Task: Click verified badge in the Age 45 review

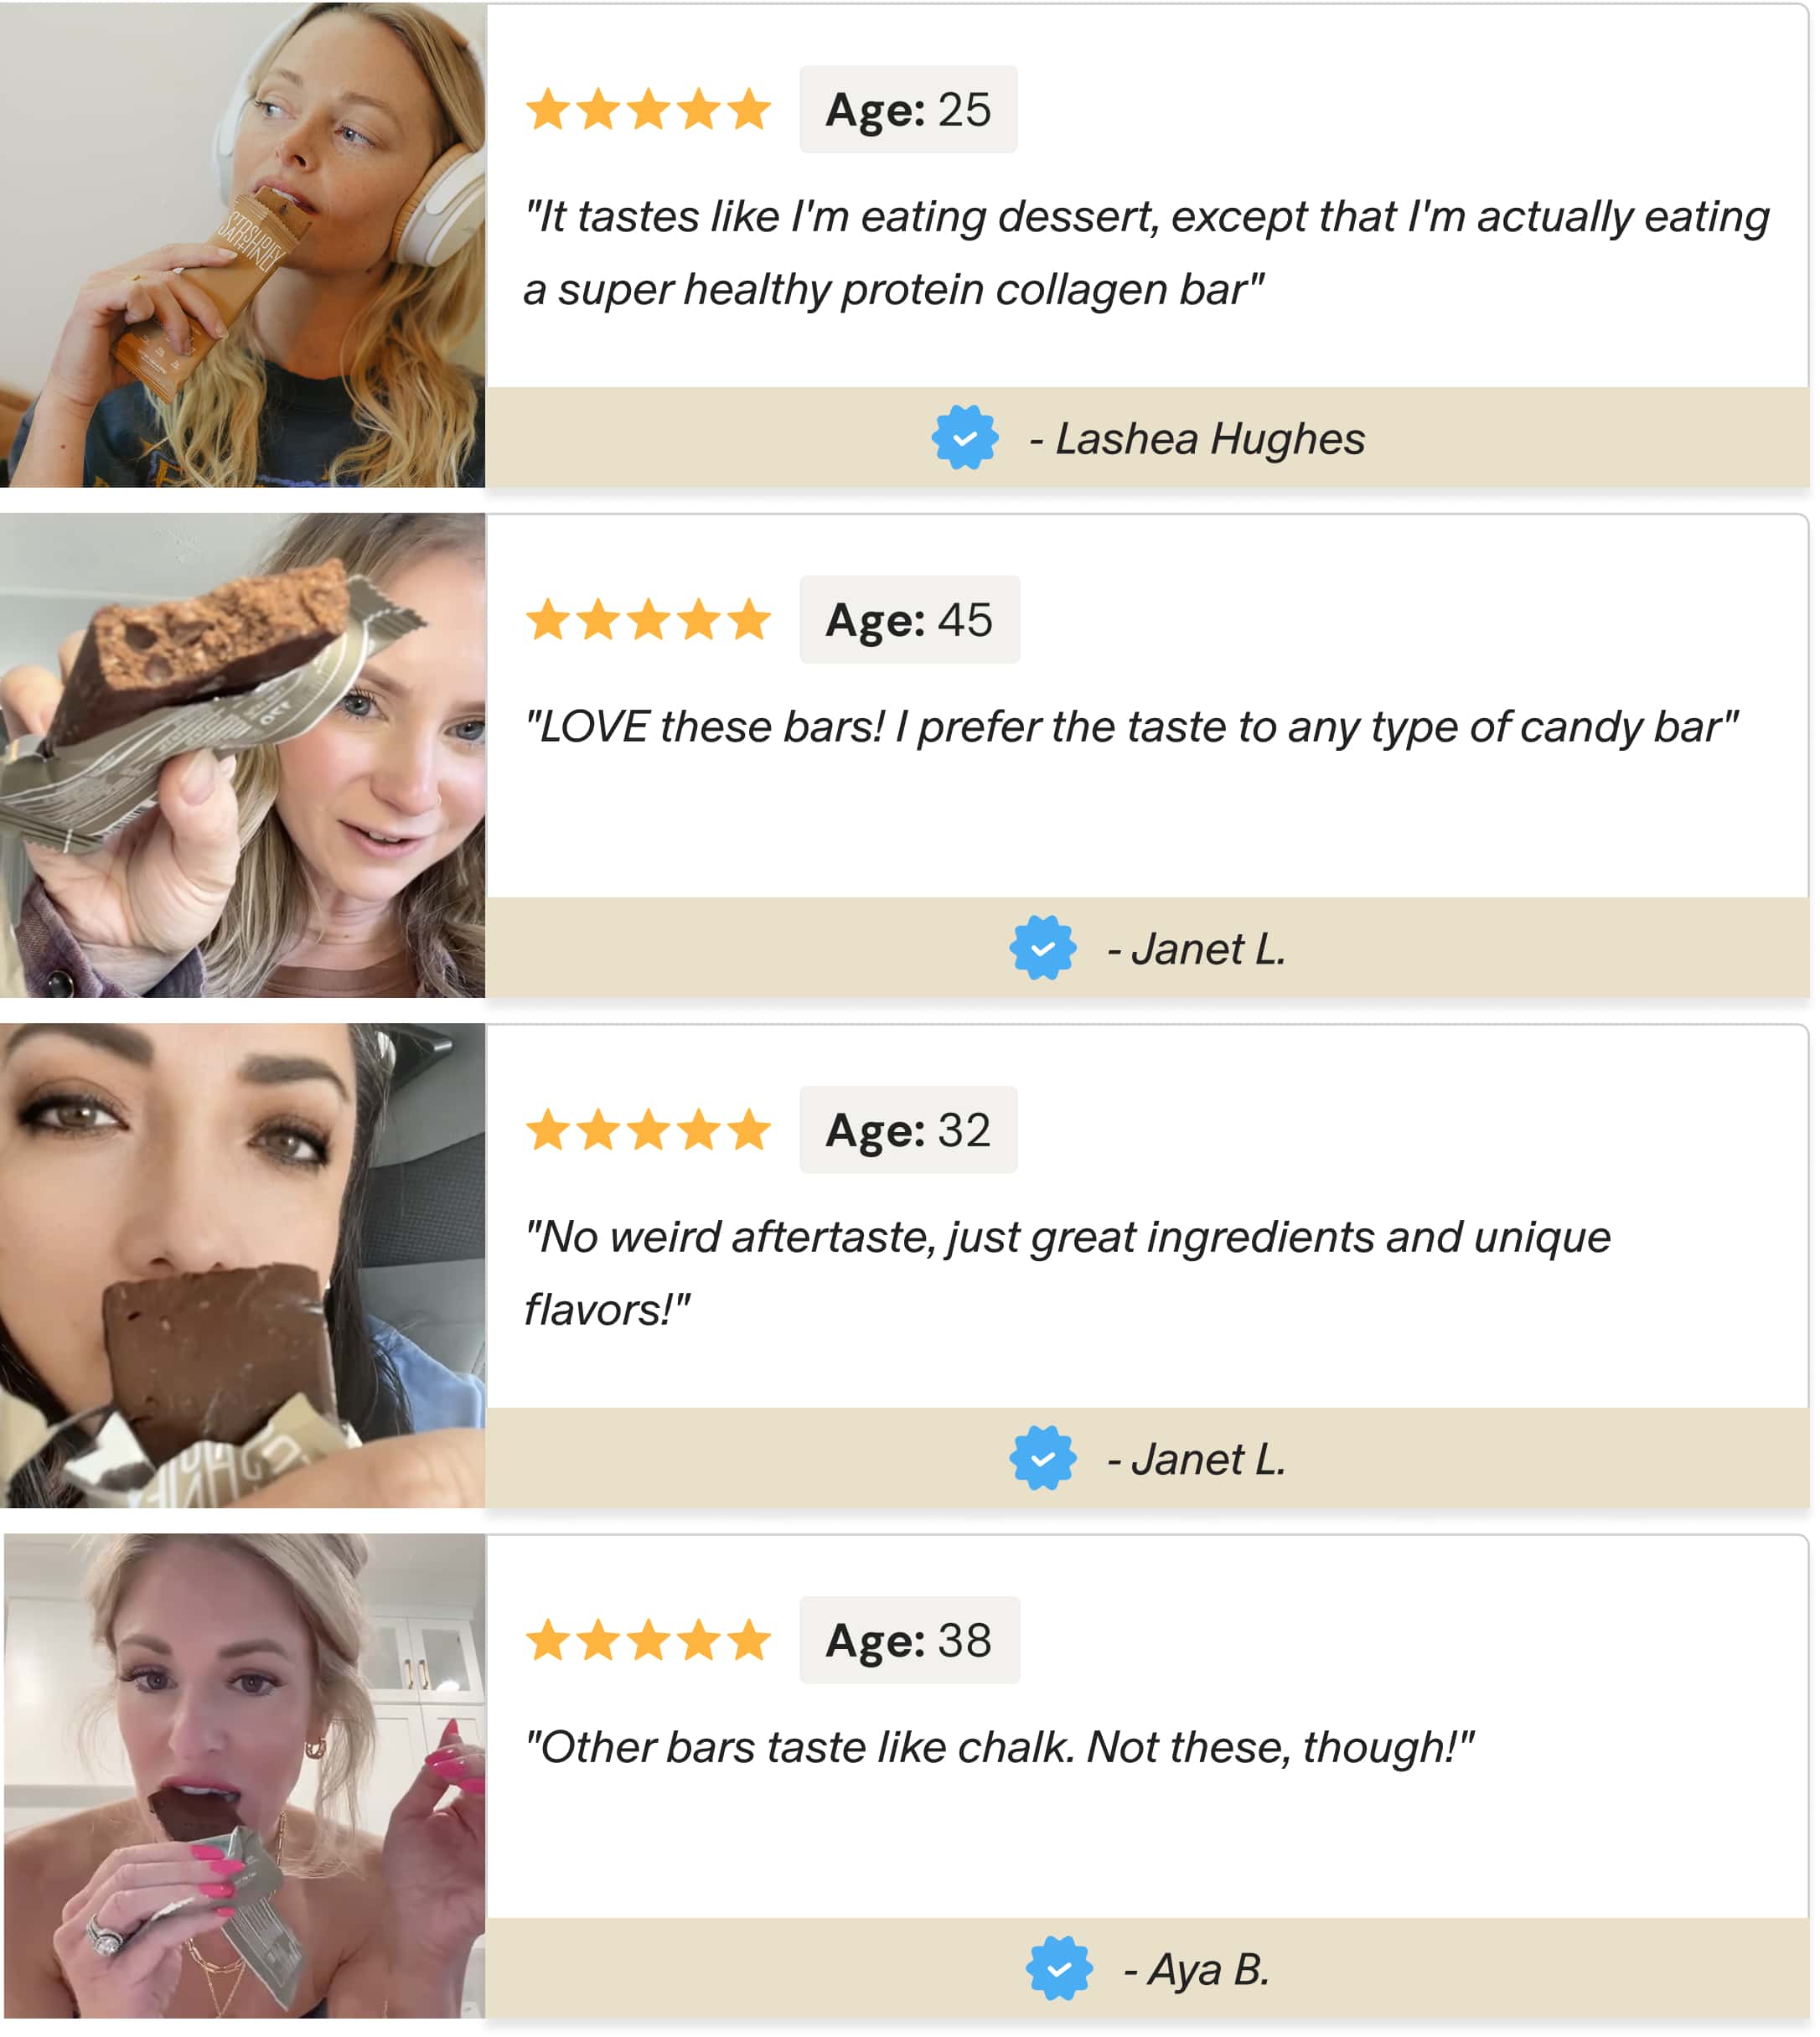Action: pos(1042,948)
